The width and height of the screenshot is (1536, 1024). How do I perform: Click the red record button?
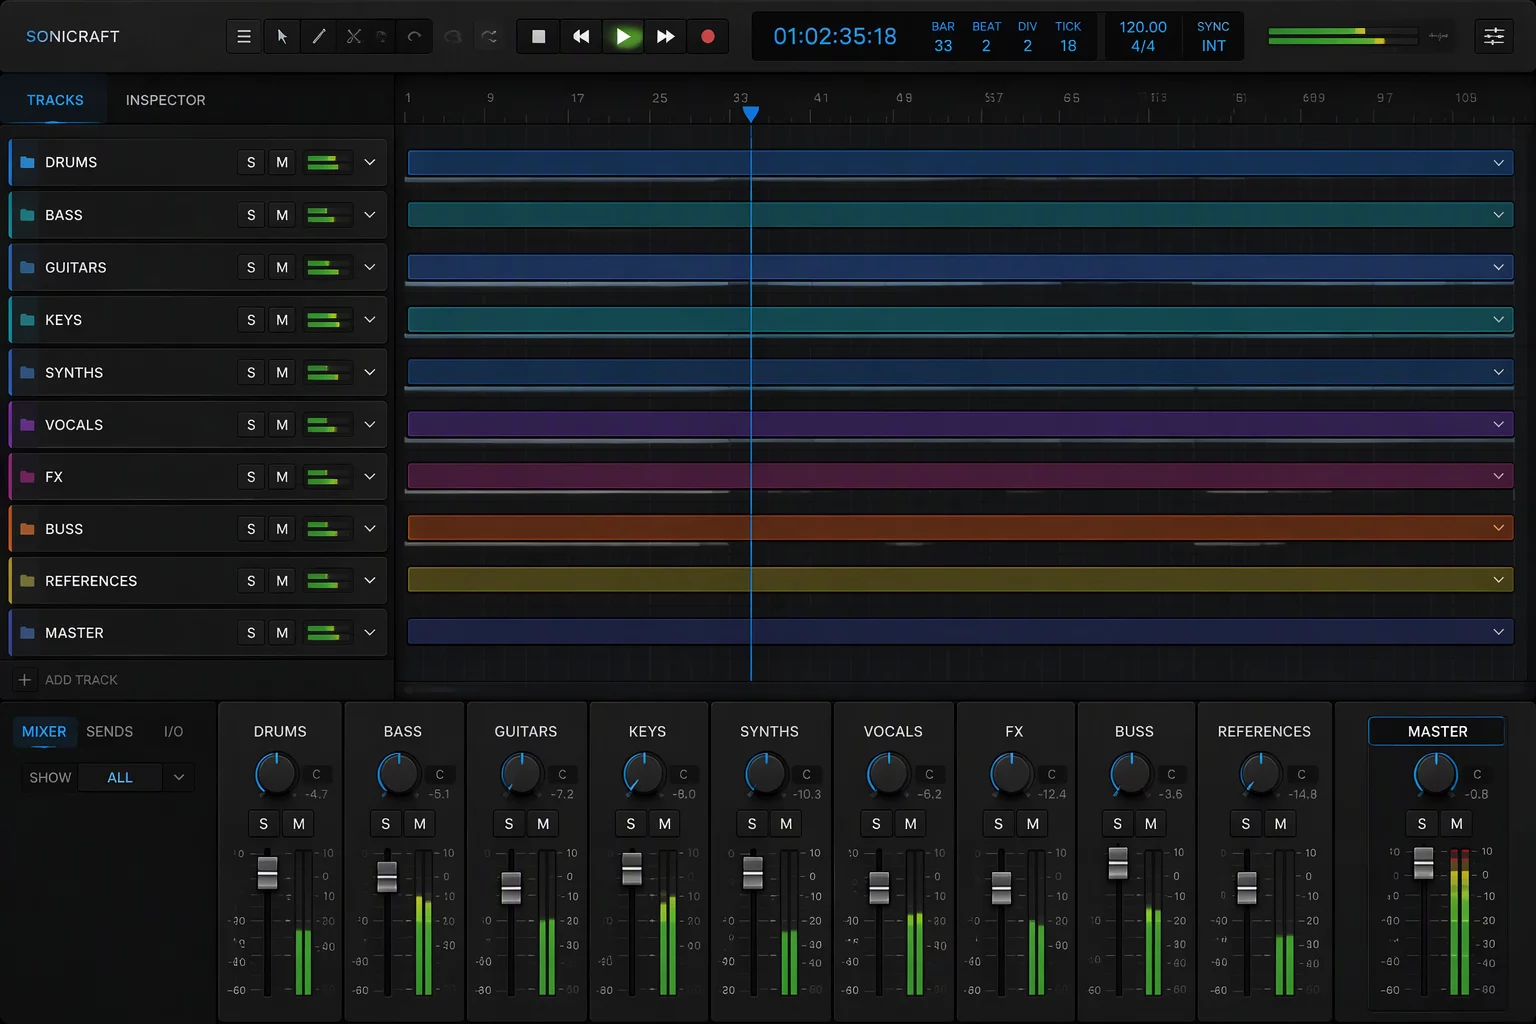click(708, 37)
